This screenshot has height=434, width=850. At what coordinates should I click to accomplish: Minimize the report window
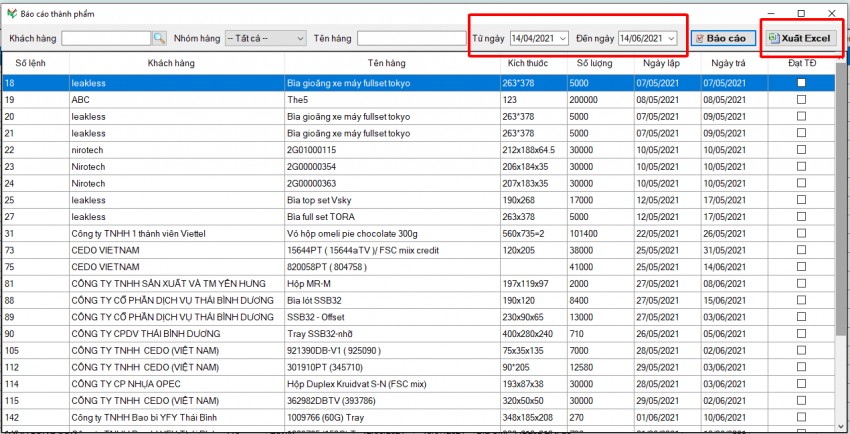pos(770,13)
